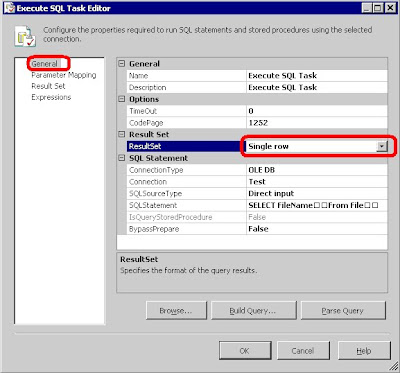
Task: Collapse the SQL Statement property group
Action: tap(122, 158)
